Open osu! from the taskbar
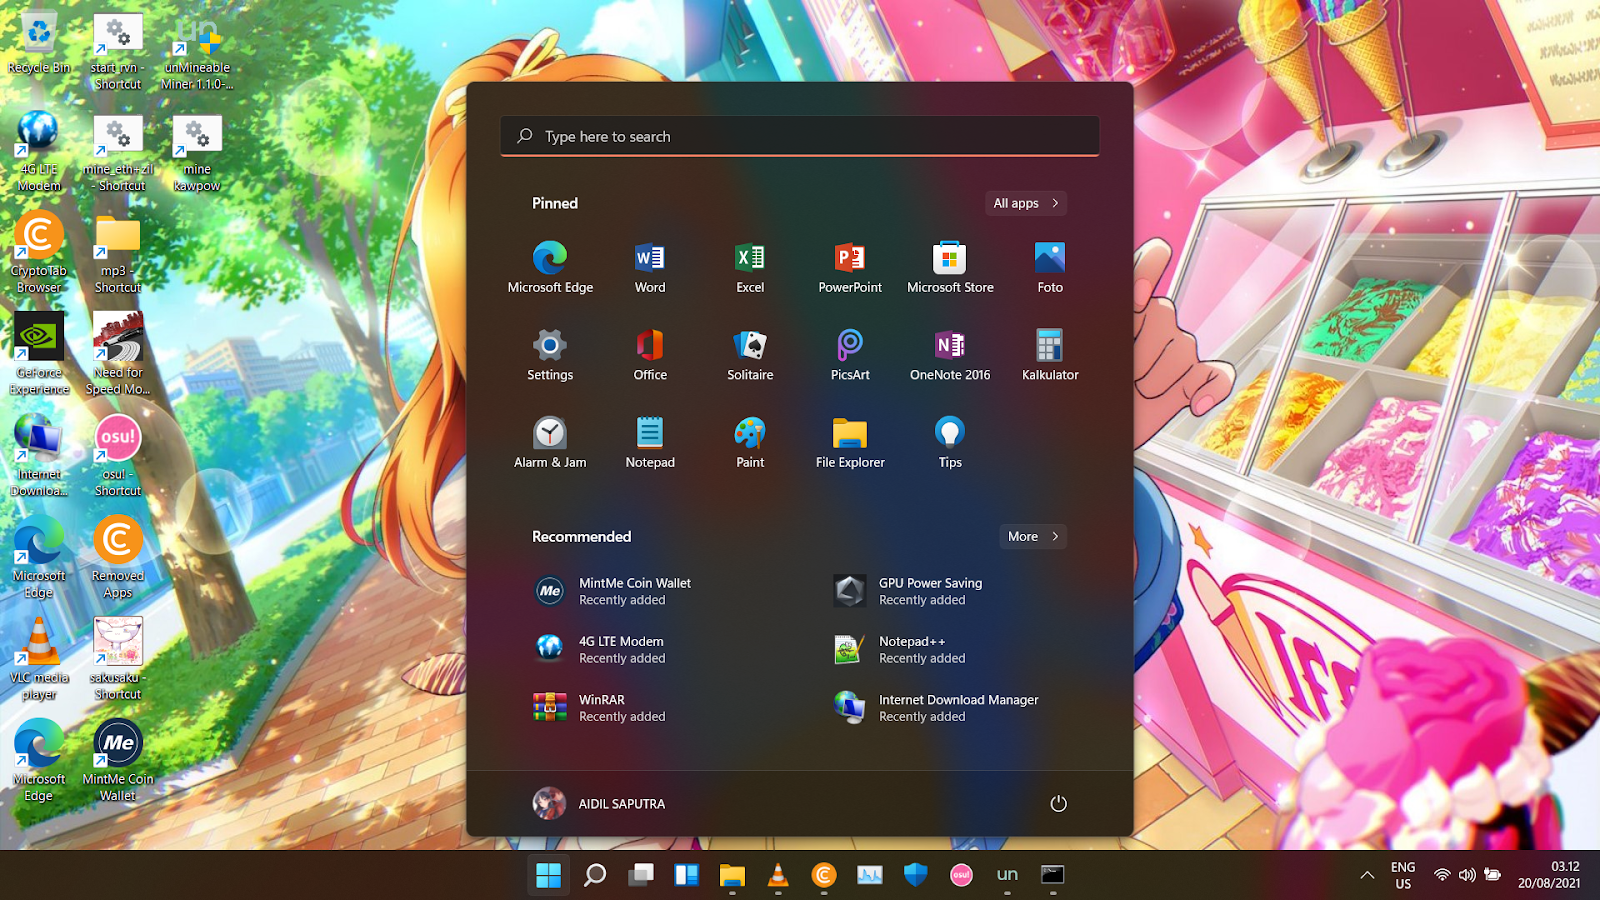This screenshot has width=1600, height=900. pyautogui.click(x=961, y=875)
